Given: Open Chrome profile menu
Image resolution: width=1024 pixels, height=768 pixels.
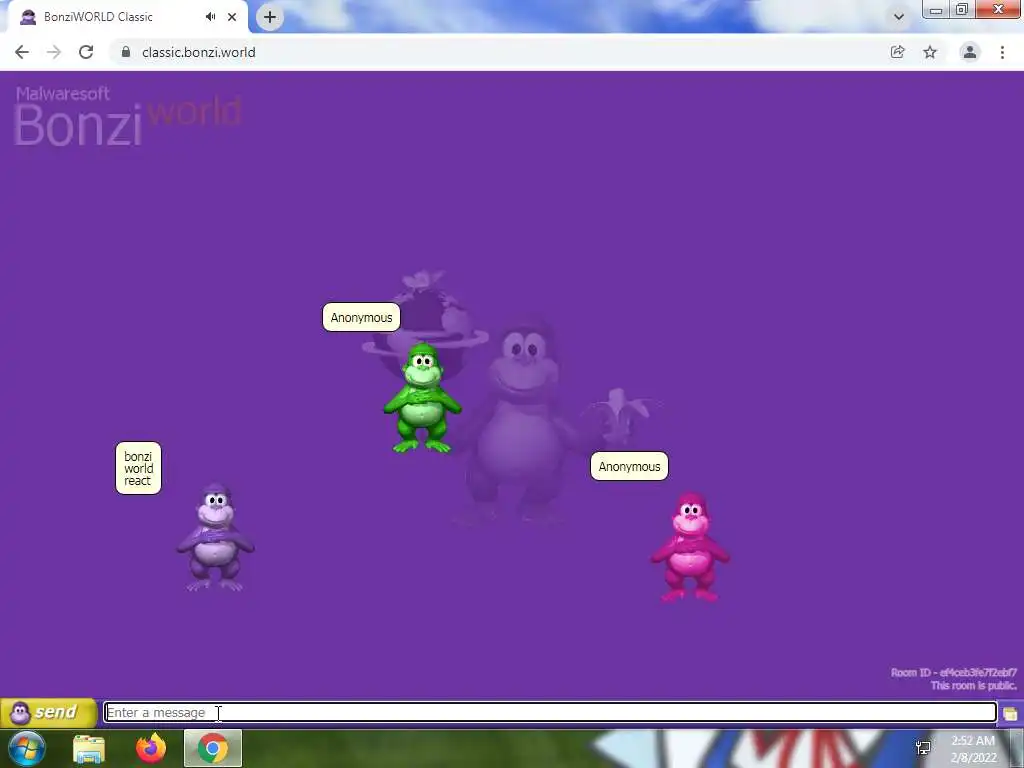Looking at the screenshot, I should click(x=970, y=52).
